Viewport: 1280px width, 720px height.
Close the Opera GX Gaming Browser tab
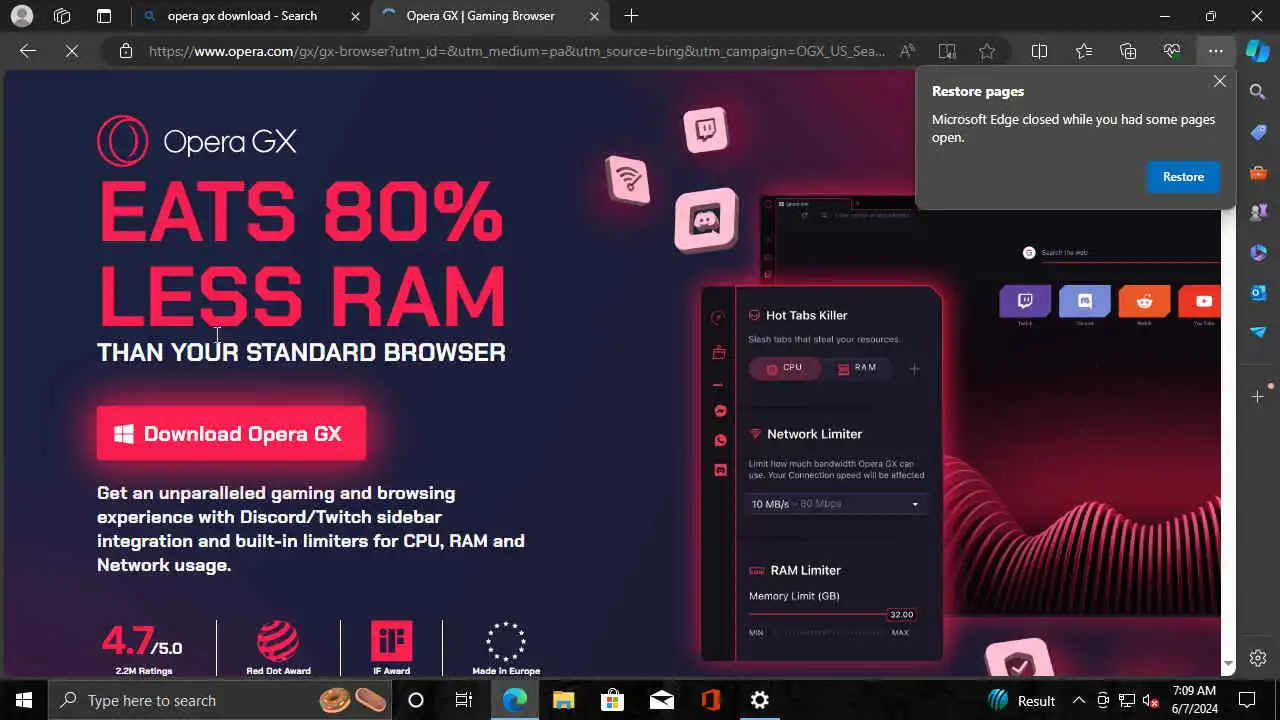pyautogui.click(x=595, y=16)
